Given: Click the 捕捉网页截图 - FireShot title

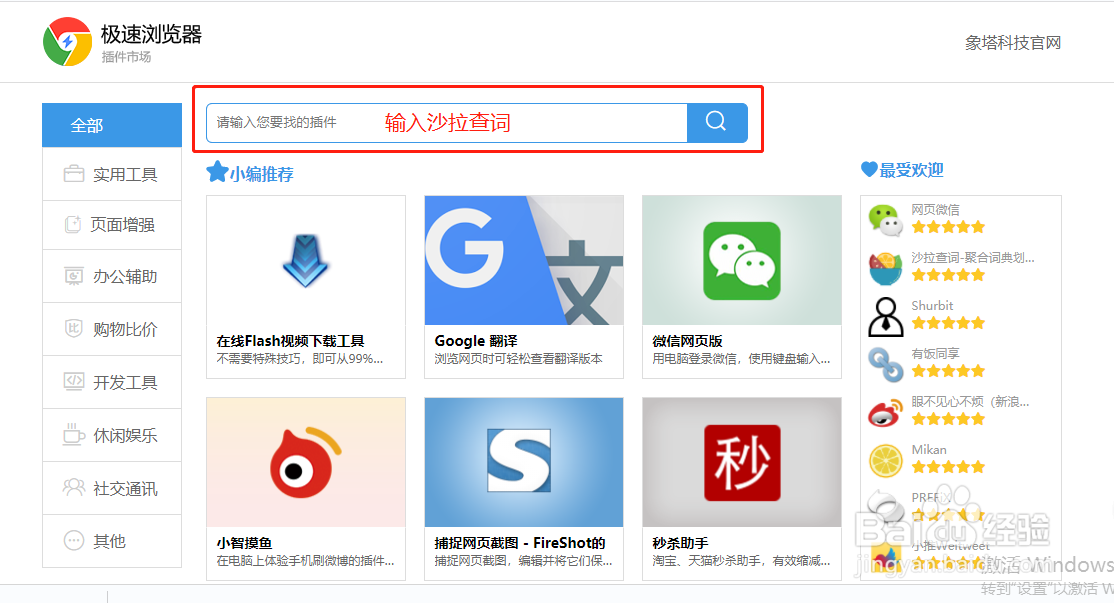Looking at the screenshot, I should [520, 543].
